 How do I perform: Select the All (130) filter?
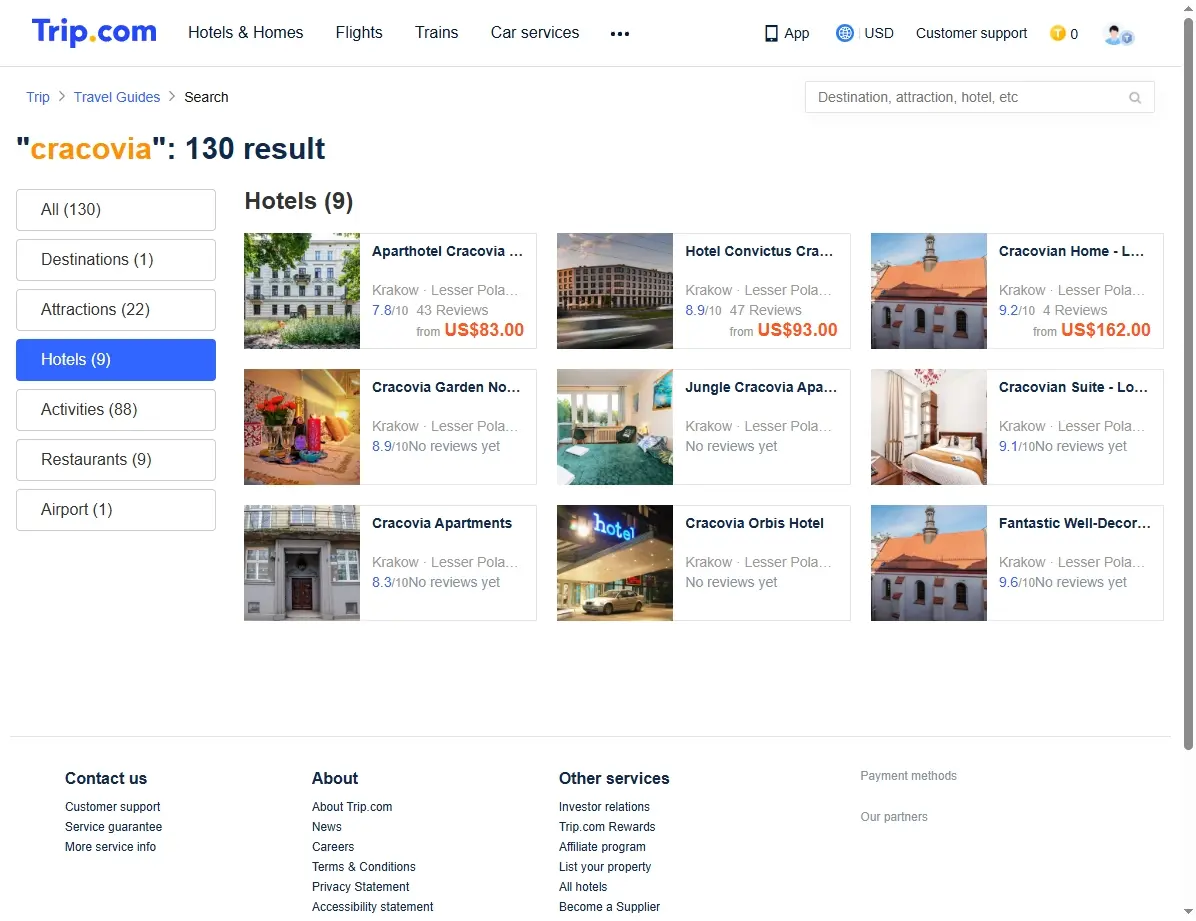tap(116, 210)
